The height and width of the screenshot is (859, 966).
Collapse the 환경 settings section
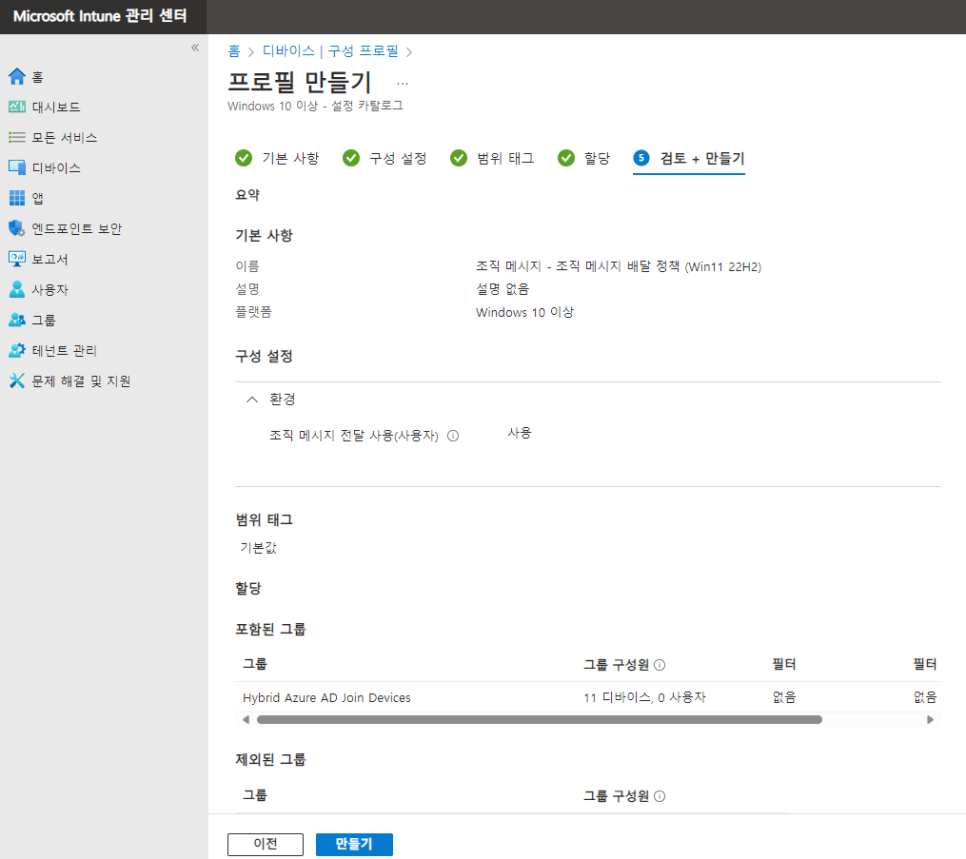(x=252, y=399)
